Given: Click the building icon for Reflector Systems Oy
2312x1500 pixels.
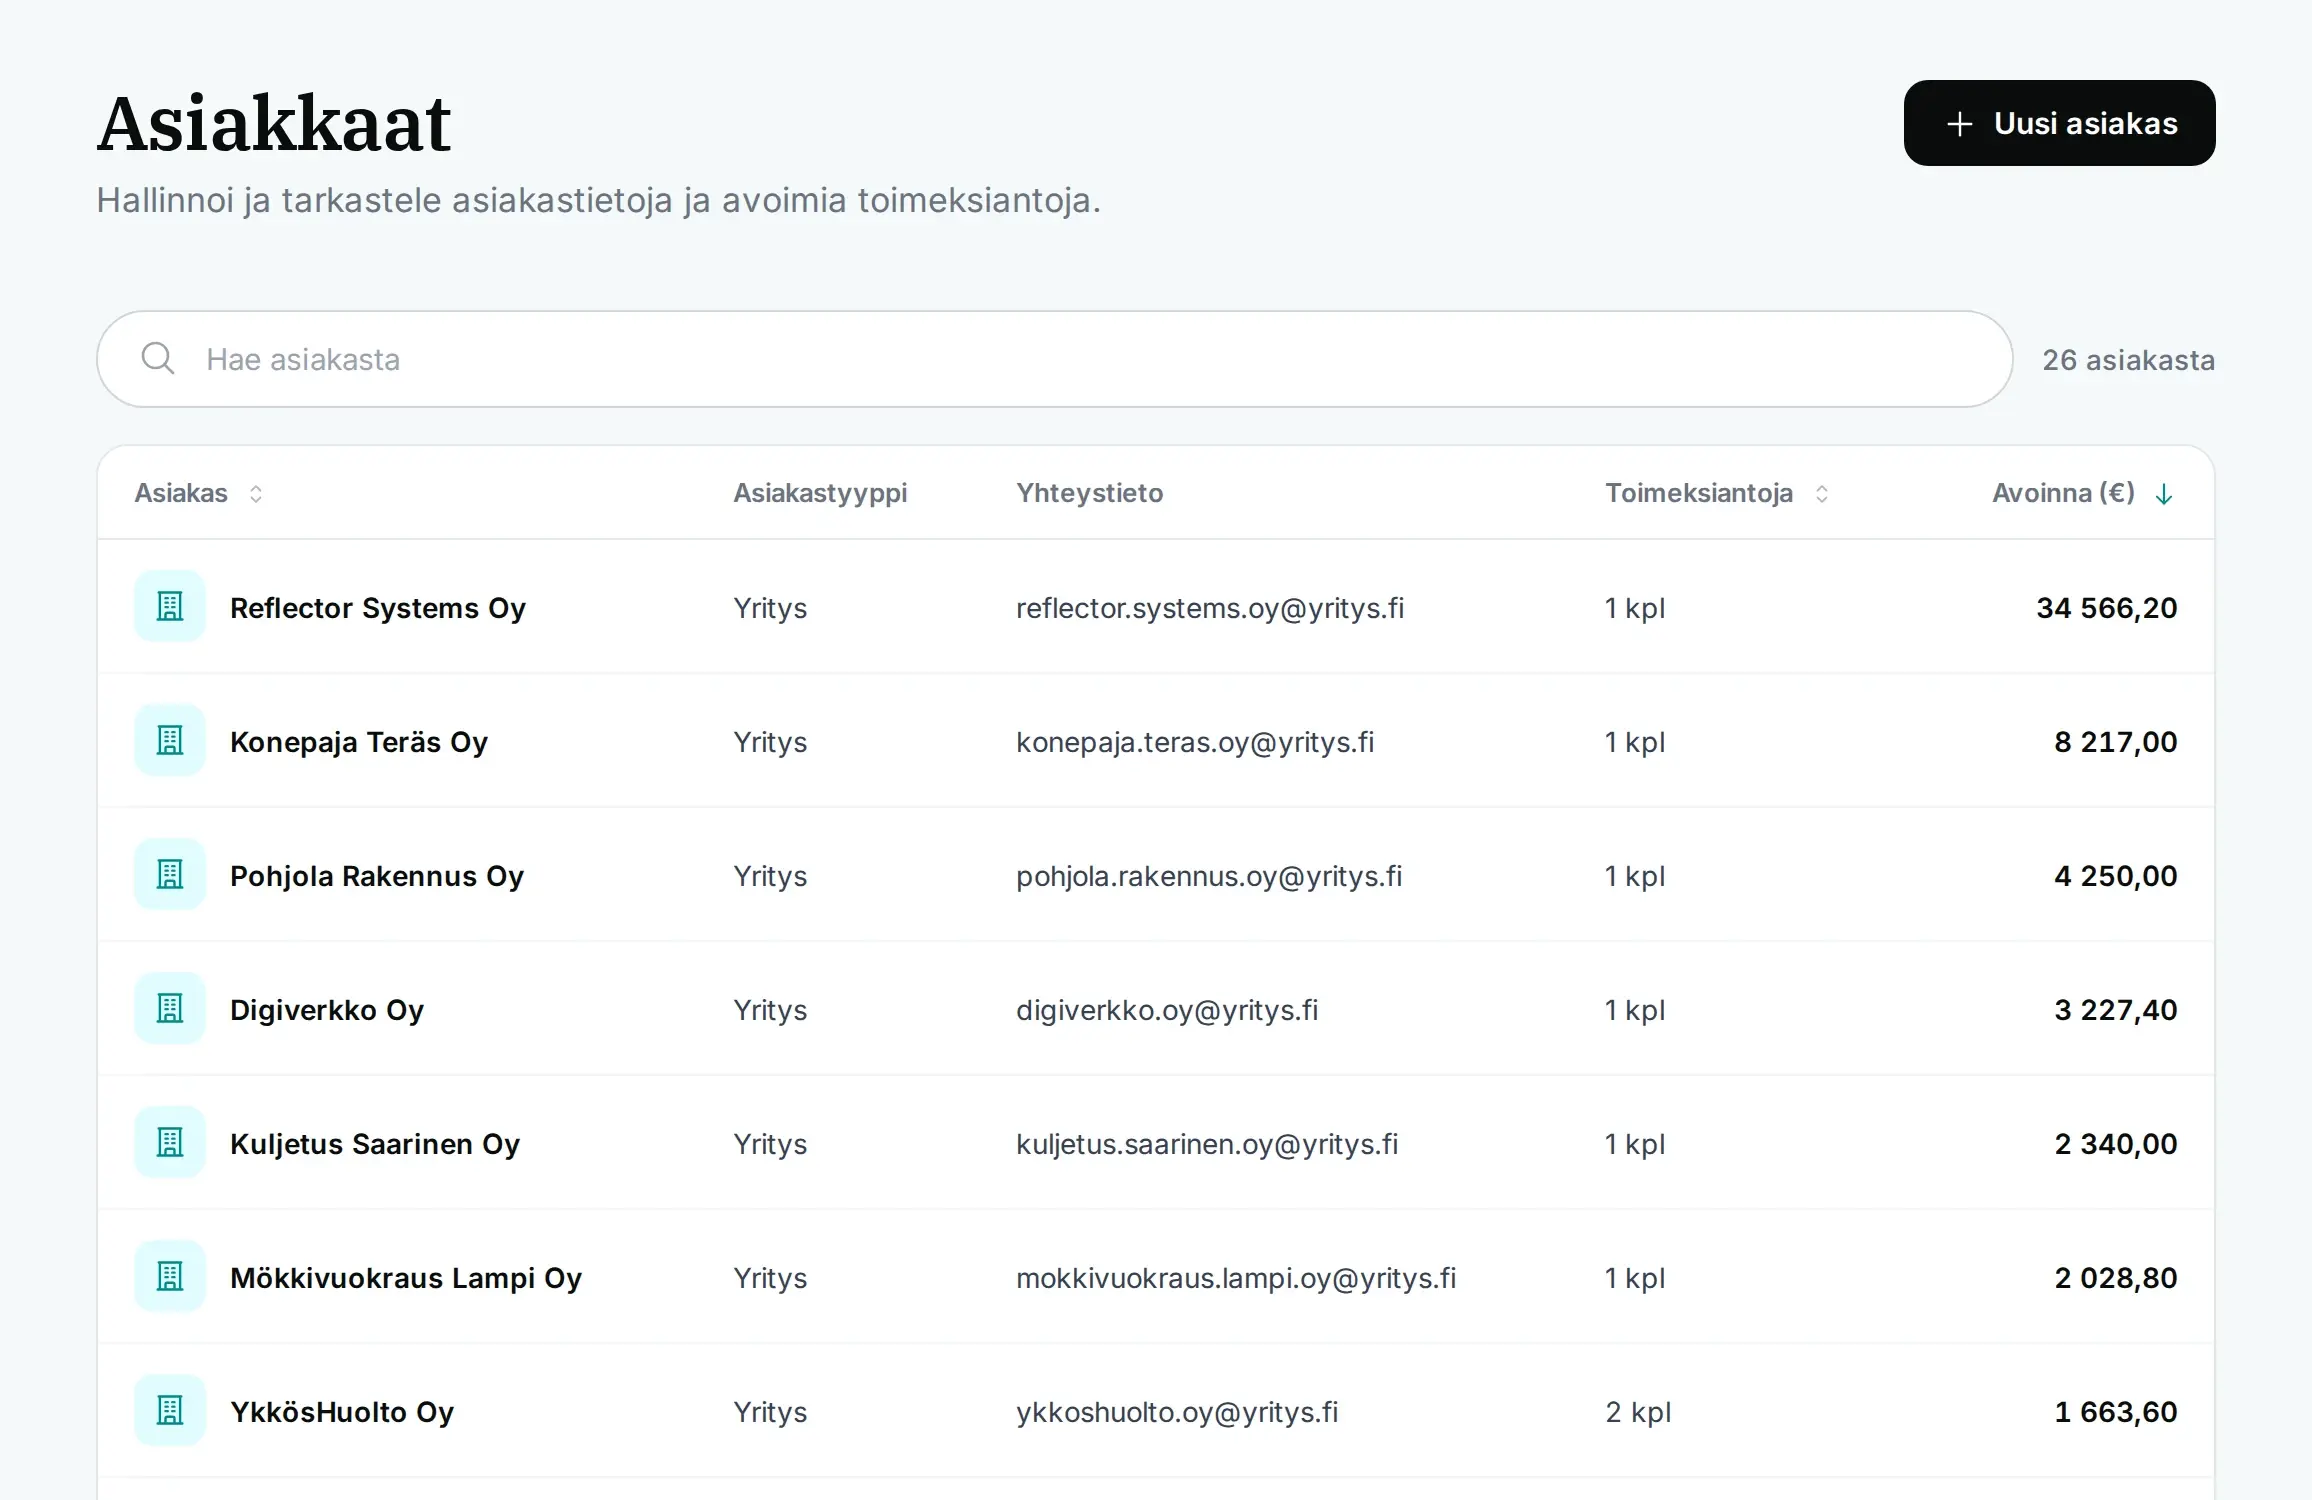Looking at the screenshot, I should click(x=170, y=606).
